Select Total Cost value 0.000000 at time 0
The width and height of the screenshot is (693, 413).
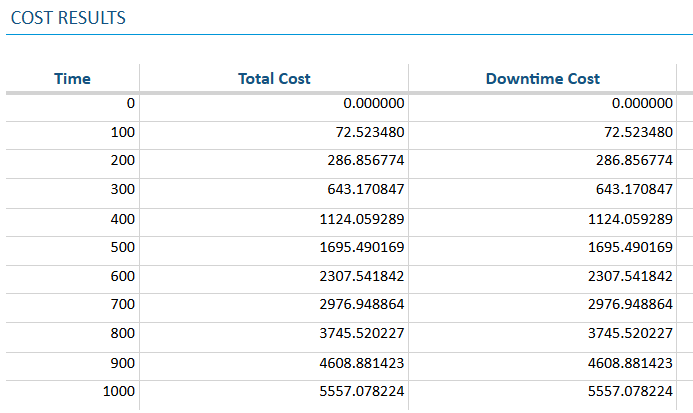pyautogui.click(x=373, y=103)
